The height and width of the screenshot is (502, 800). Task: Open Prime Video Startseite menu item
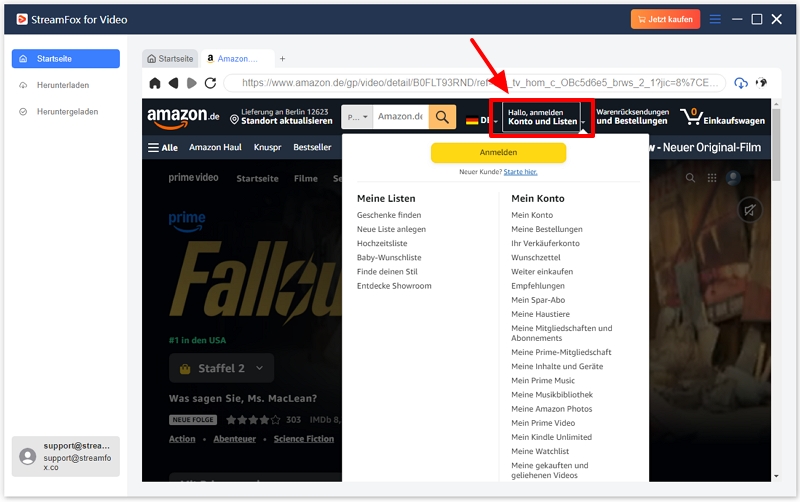(x=257, y=179)
